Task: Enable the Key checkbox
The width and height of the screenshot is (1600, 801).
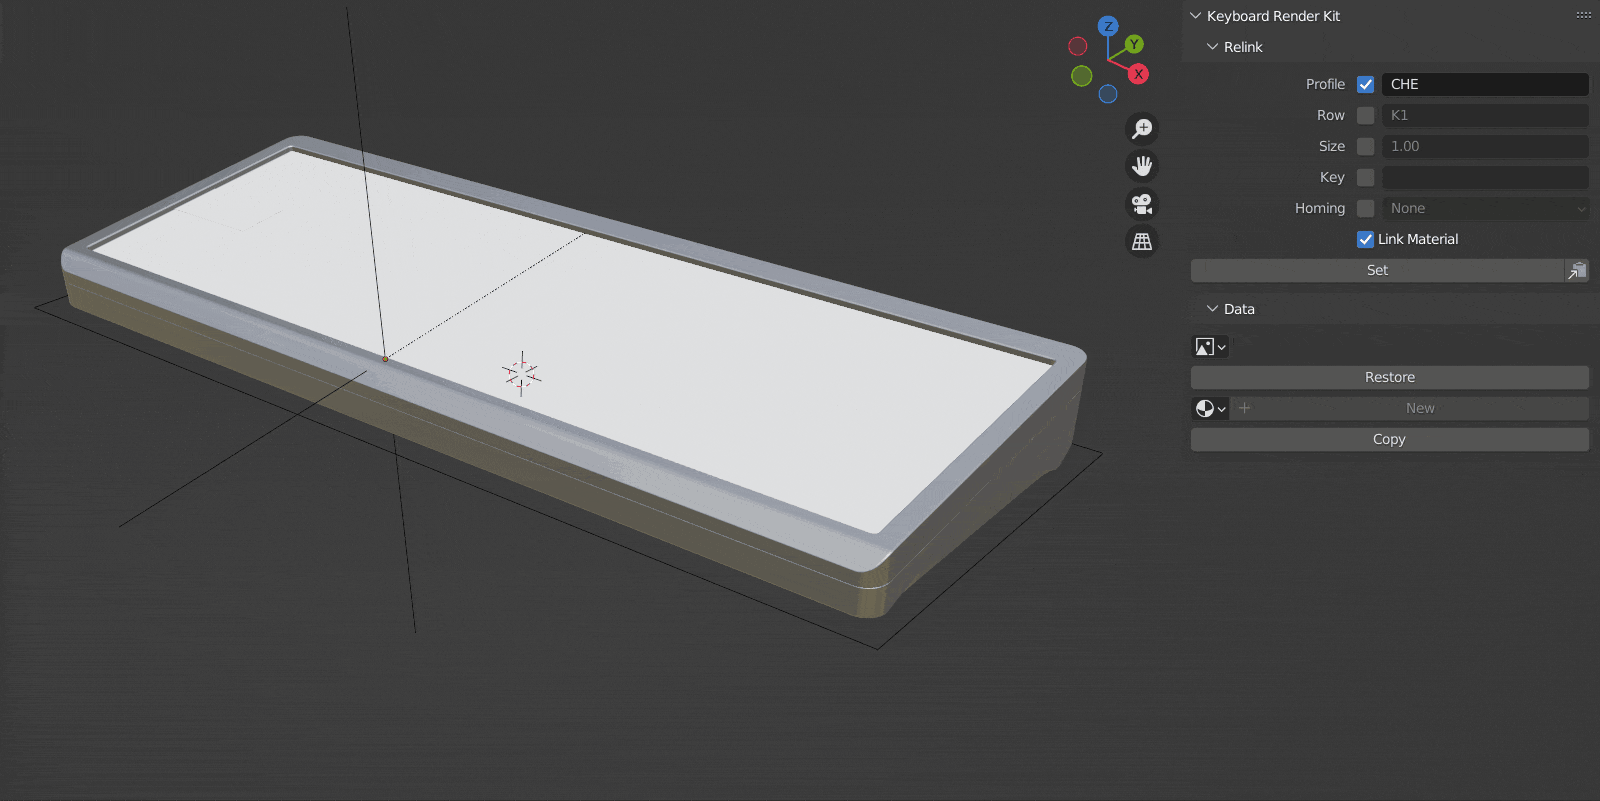Action: pyautogui.click(x=1365, y=177)
